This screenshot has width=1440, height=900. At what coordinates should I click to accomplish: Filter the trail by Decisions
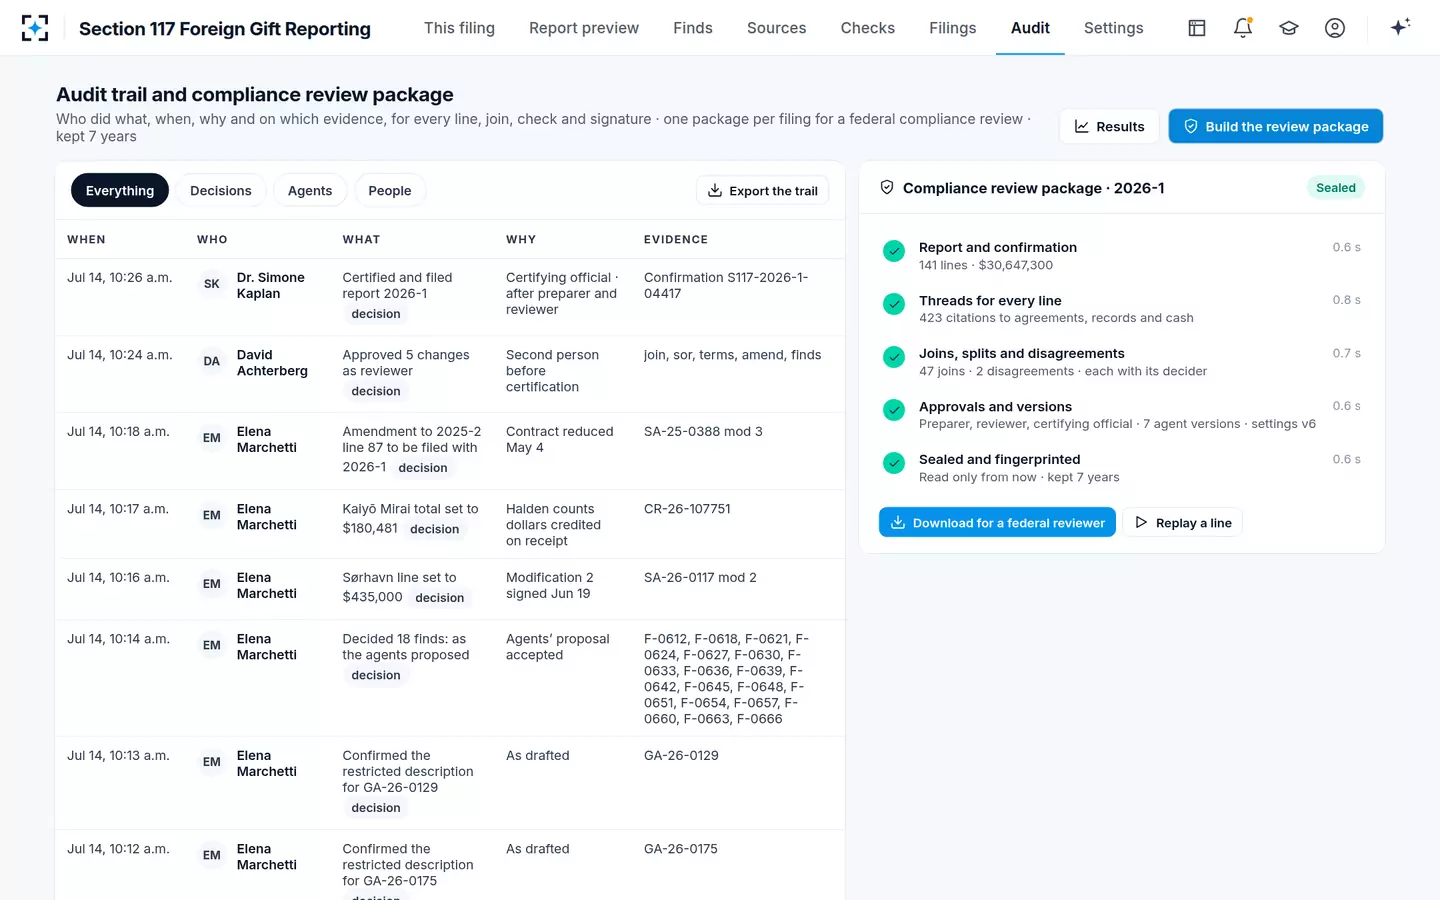click(x=221, y=191)
